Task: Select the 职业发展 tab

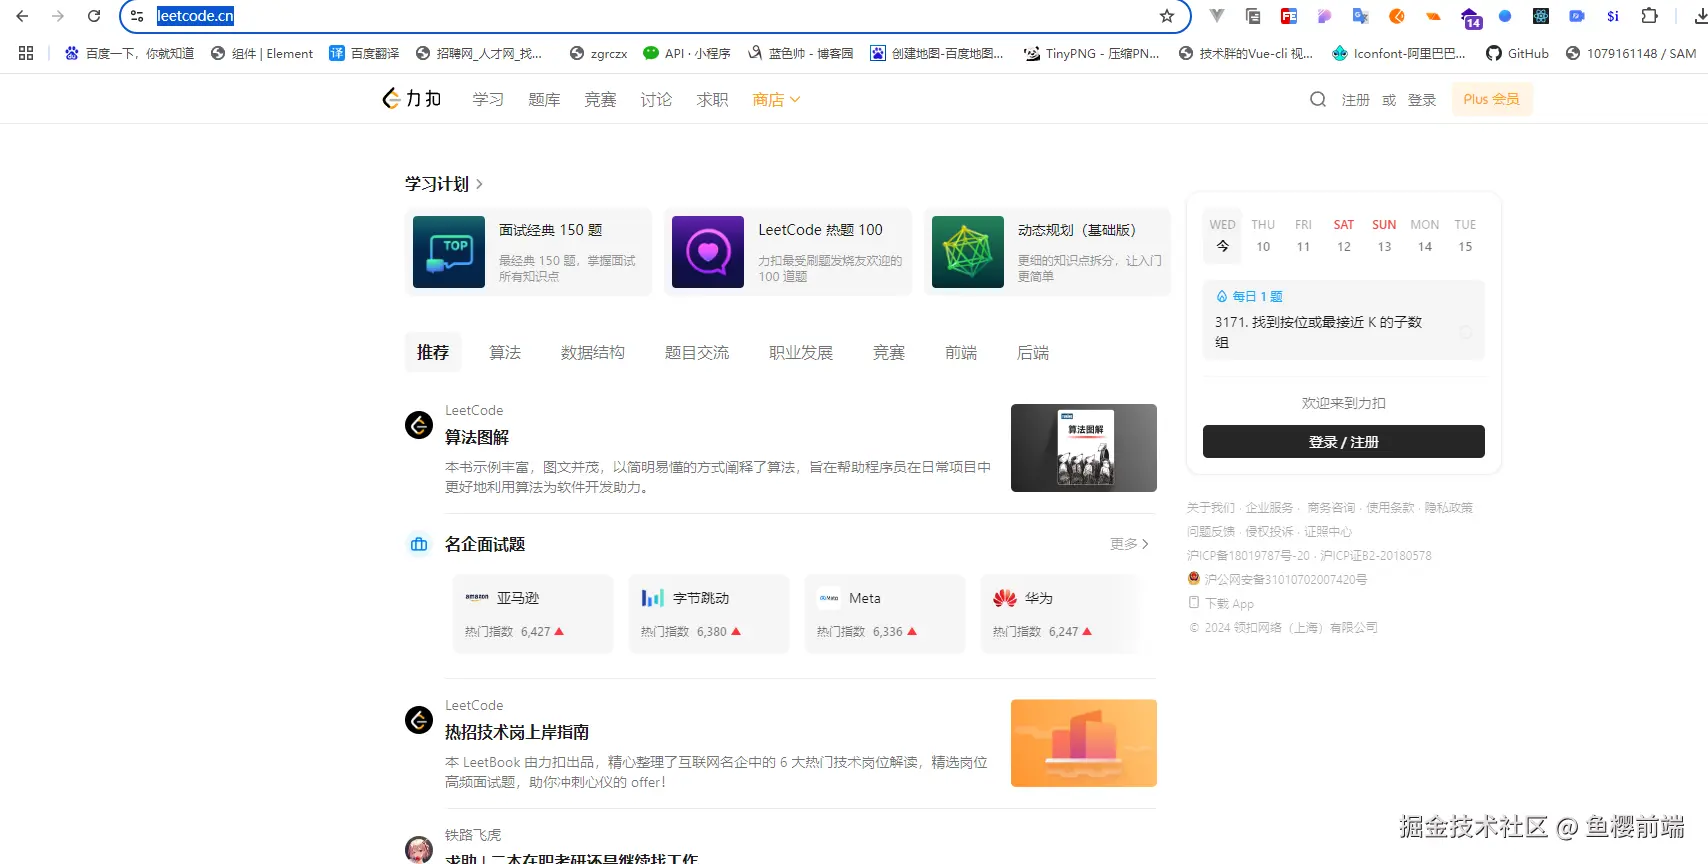Action: click(x=801, y=352)
